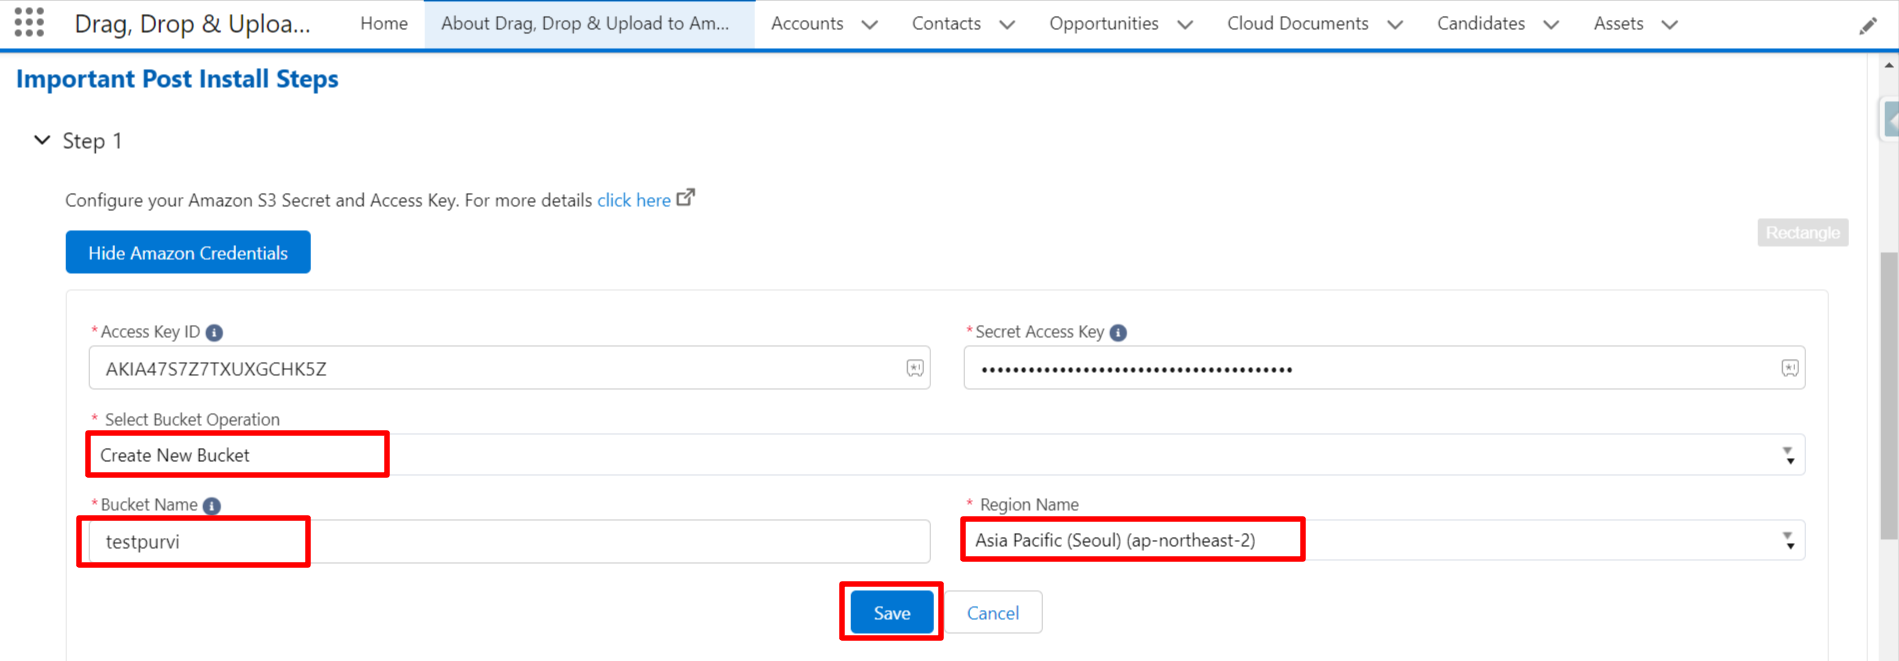The image size is (1899, 661).
Task: Open the Select Bucket Operation dropdown
Action: 947,455
